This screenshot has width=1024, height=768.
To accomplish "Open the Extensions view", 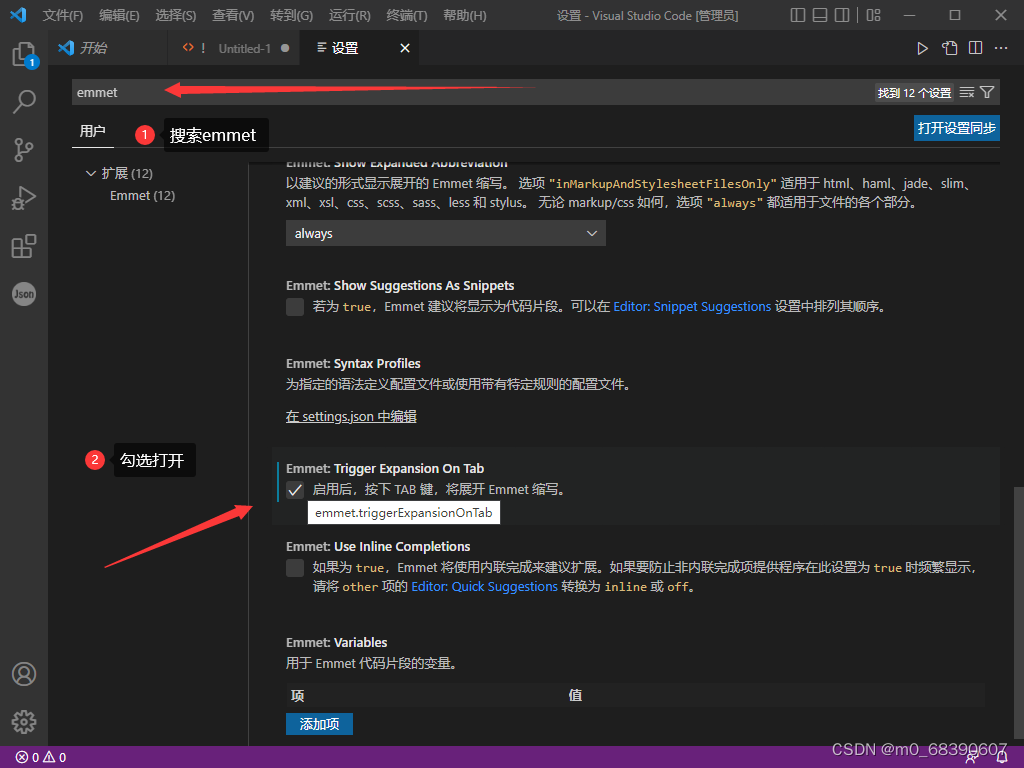I will pos(24,246).
